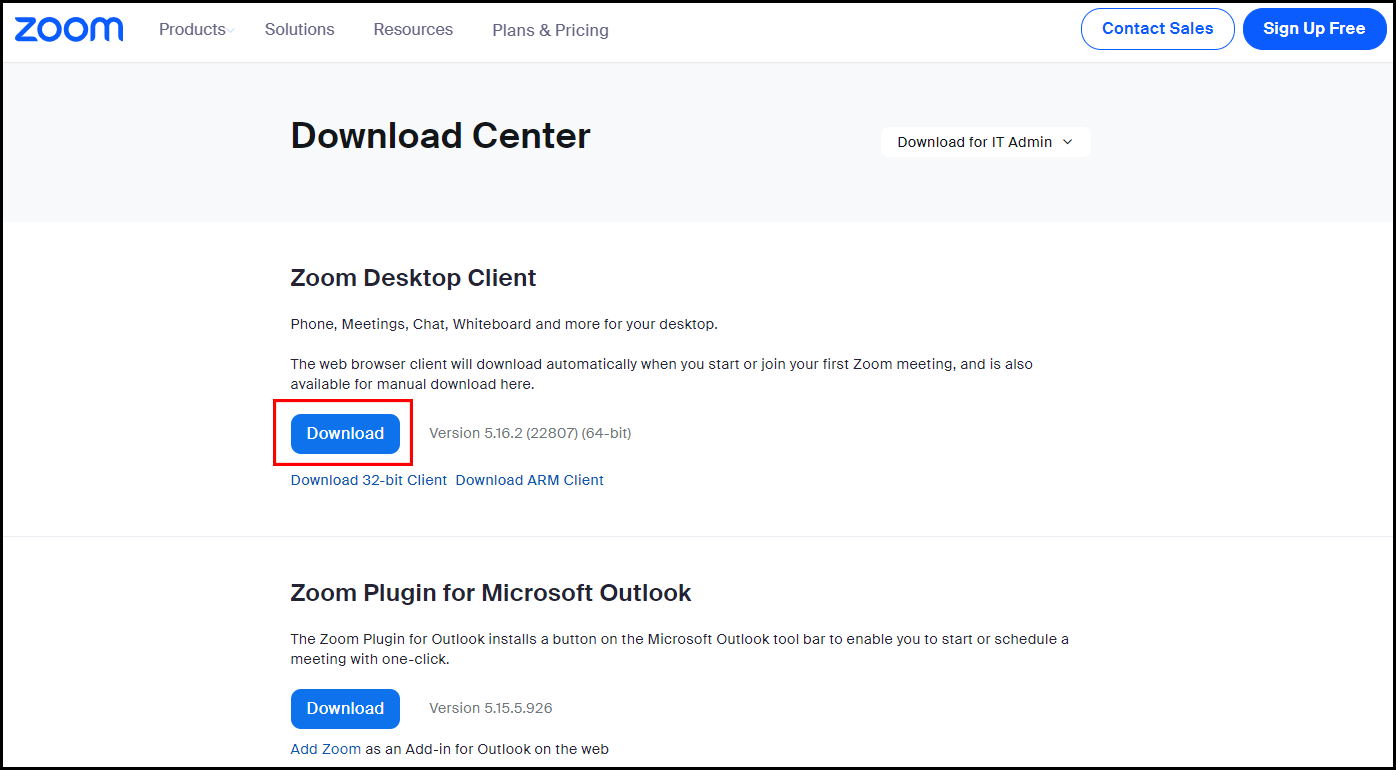Select the Version 5.15.5.926 text
The width and height of the screenshot is (1396, 770).
491,708
